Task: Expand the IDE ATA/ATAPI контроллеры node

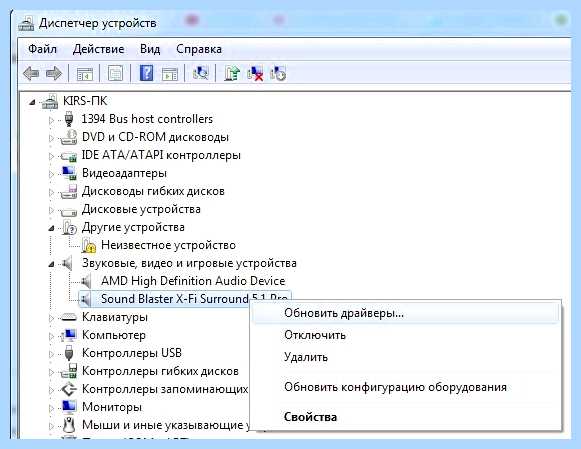Action: click(x=51, y=156)
